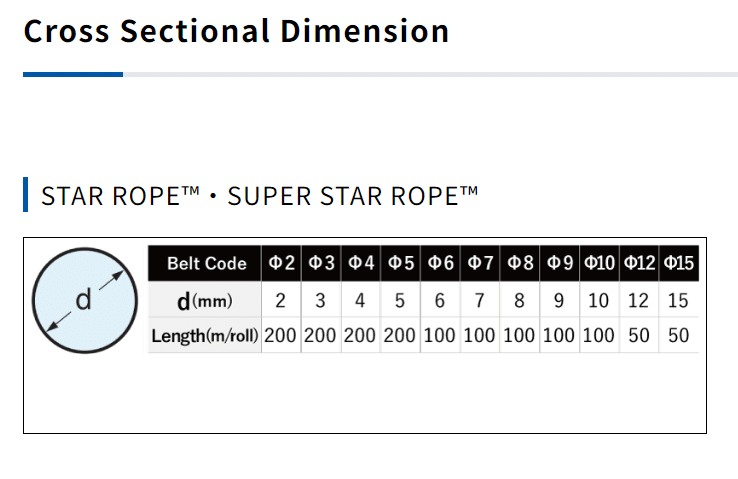738x479 pixels.
Task: Select the Φ8 belt code header
Action: coord(519,264)
